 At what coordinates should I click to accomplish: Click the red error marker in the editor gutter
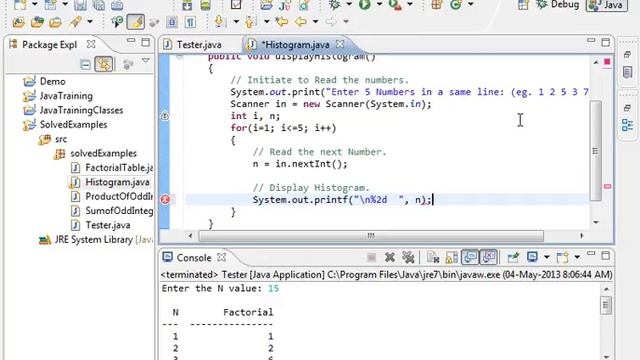pos(165,199)
